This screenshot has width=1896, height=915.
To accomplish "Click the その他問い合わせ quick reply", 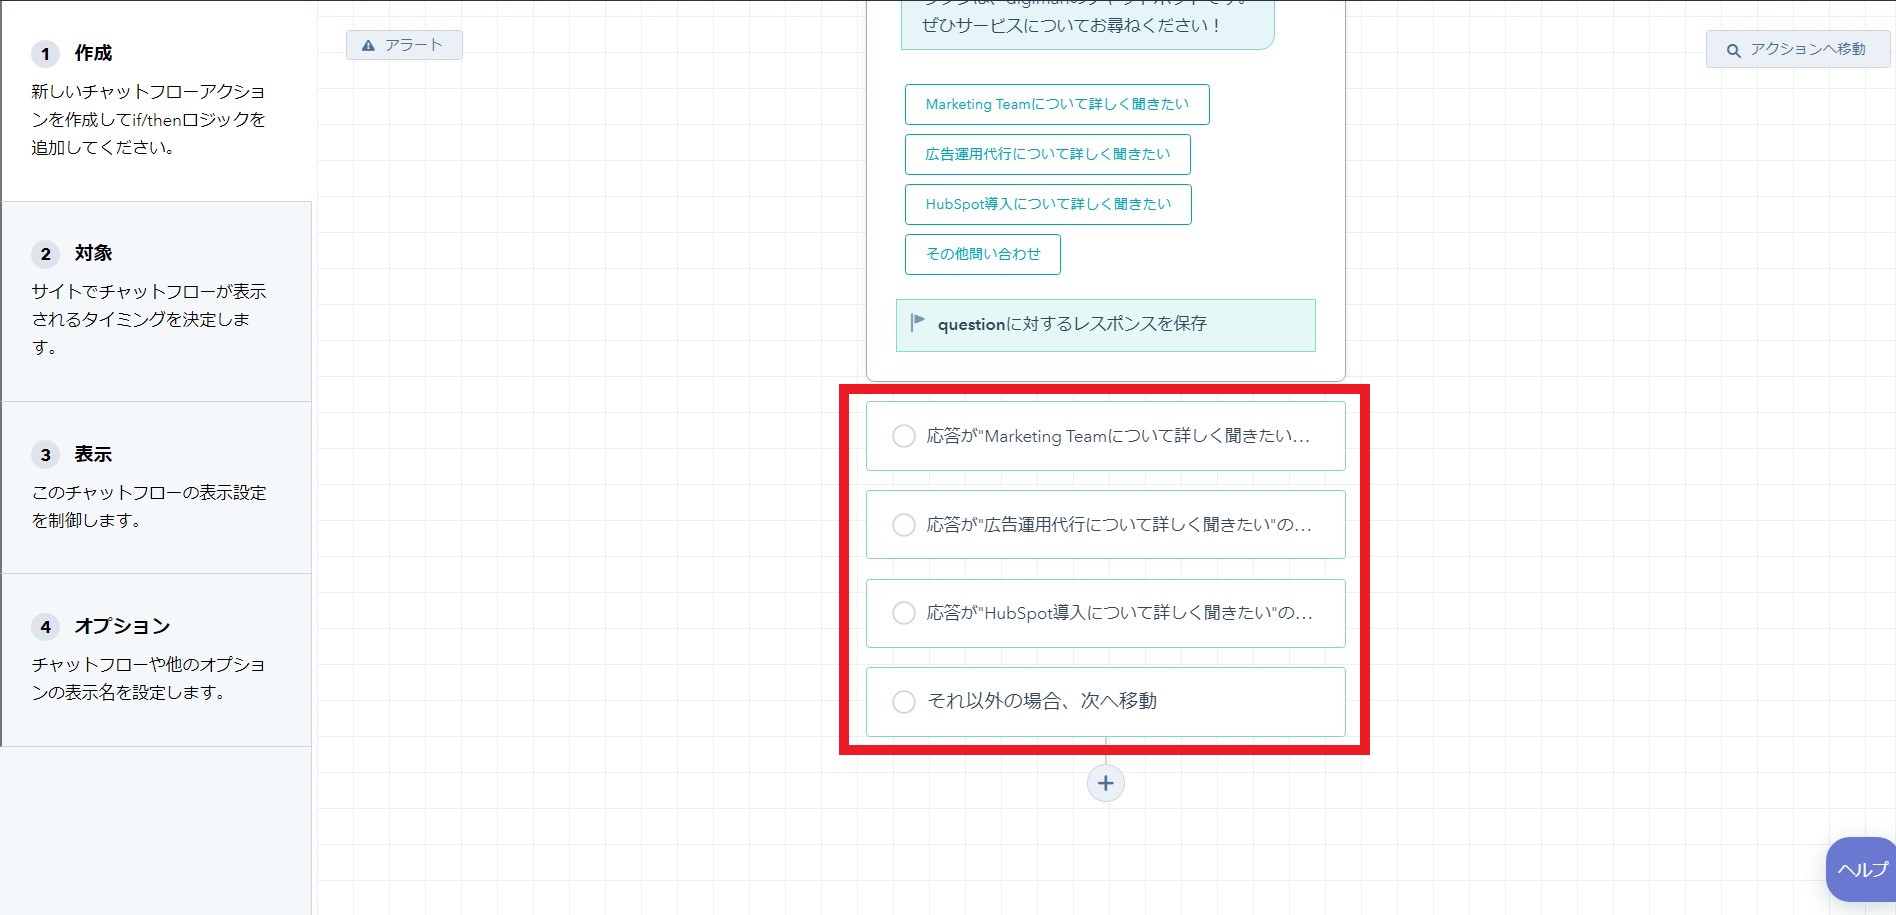I will click(x=982, y=254).
